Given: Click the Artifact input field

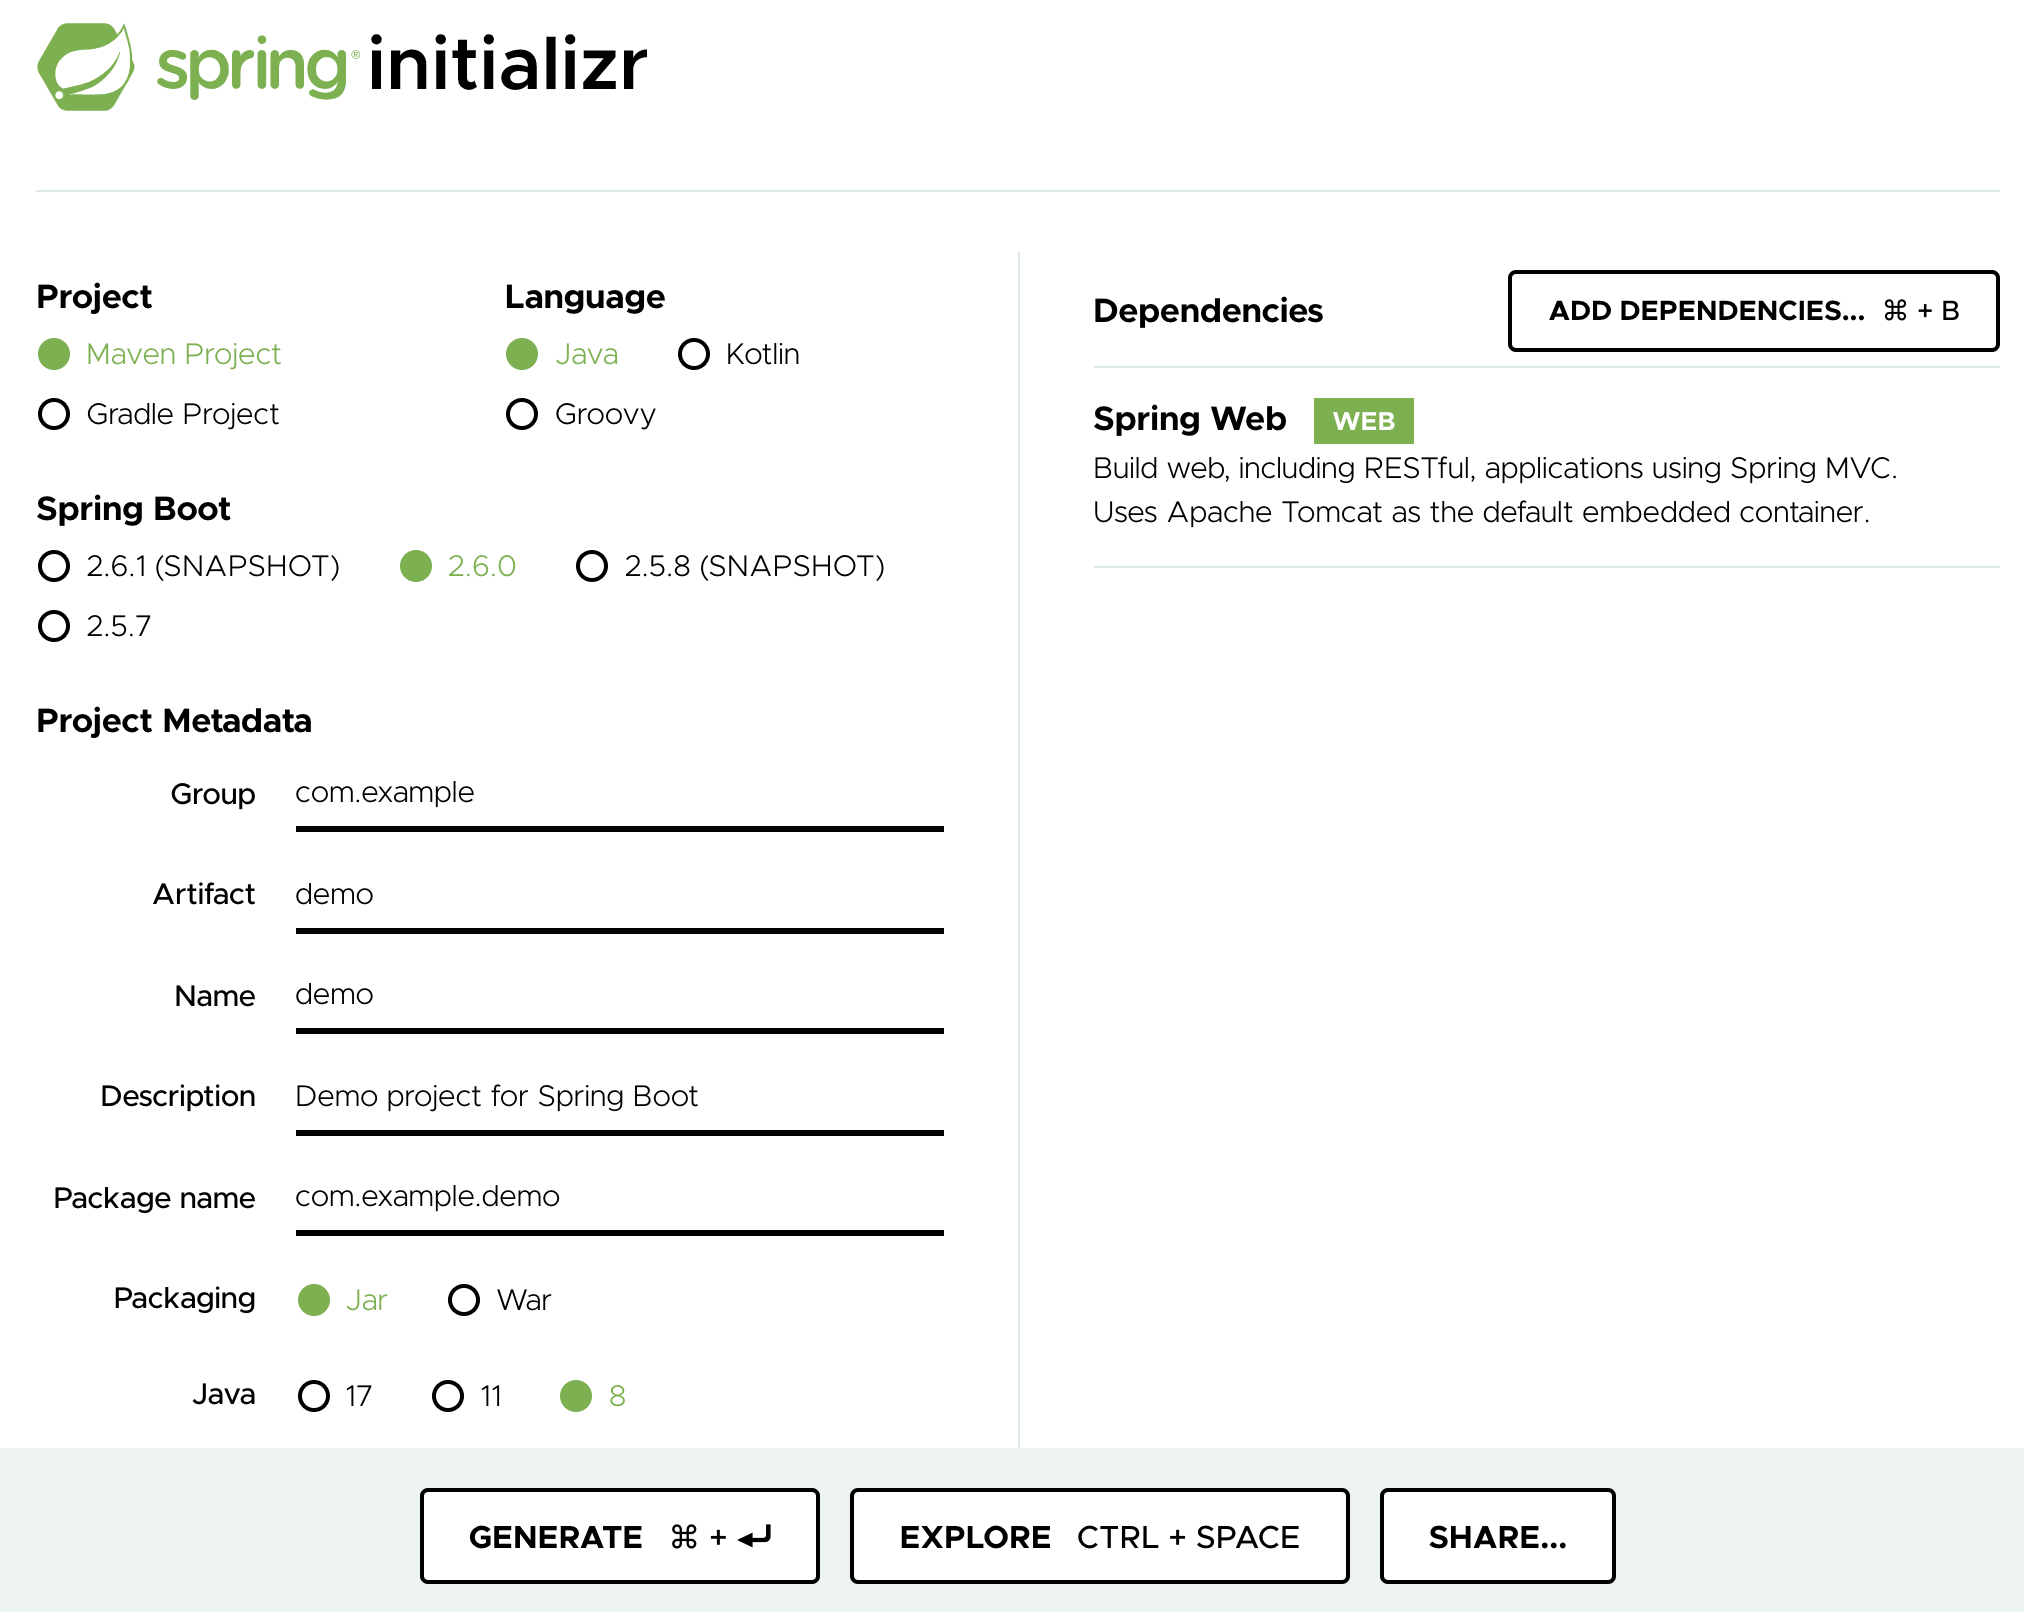Looking at the screenshot, I should click(x=618, y=894).
